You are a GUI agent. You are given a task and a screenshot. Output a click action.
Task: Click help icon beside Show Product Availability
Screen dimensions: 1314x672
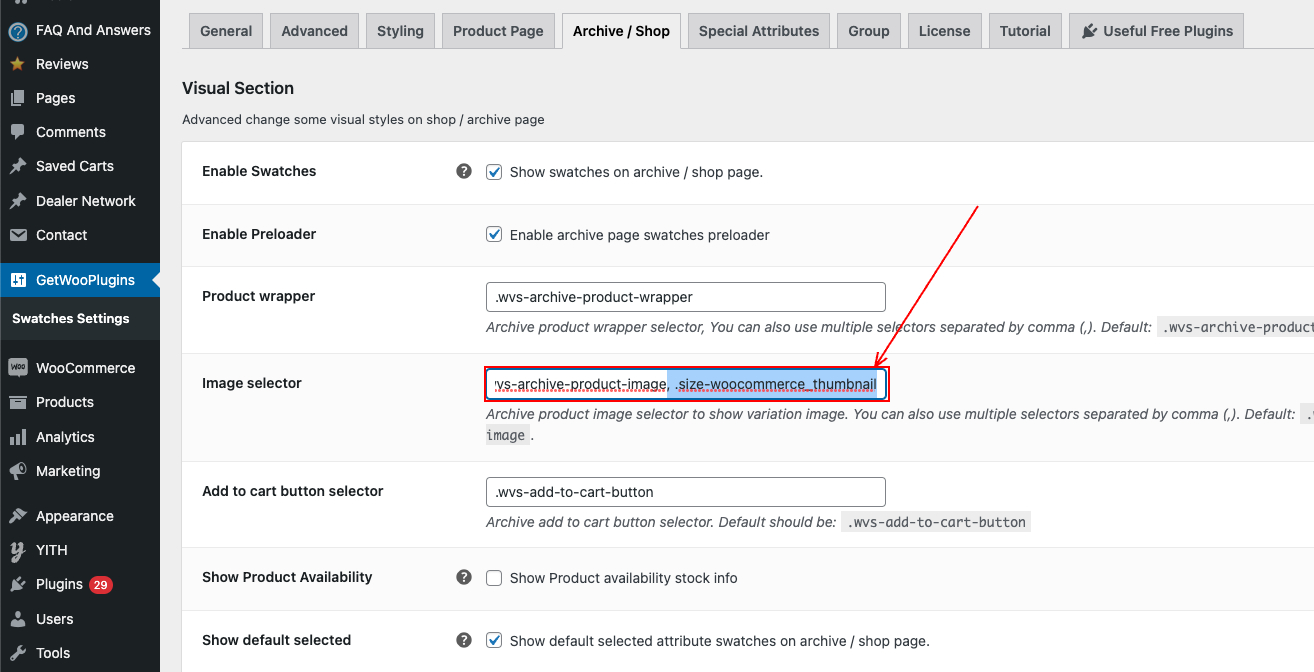pyautogui.click(x=464, y=577)
